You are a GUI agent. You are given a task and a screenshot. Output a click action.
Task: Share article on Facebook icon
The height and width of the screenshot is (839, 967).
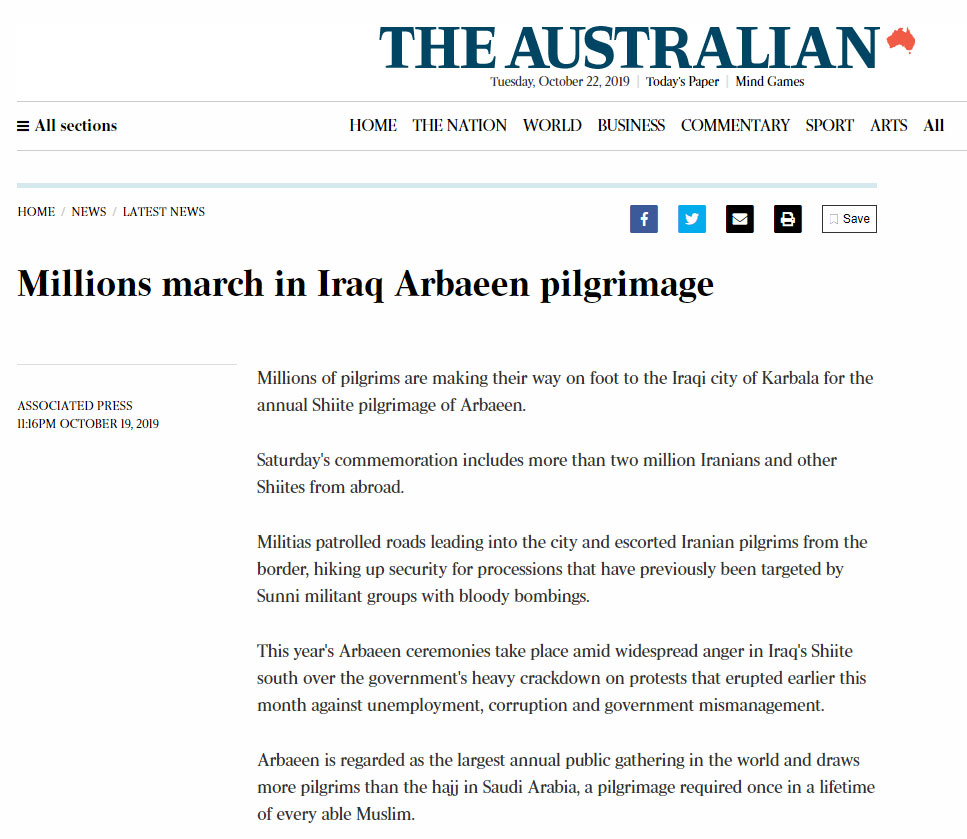click(643, 219)
